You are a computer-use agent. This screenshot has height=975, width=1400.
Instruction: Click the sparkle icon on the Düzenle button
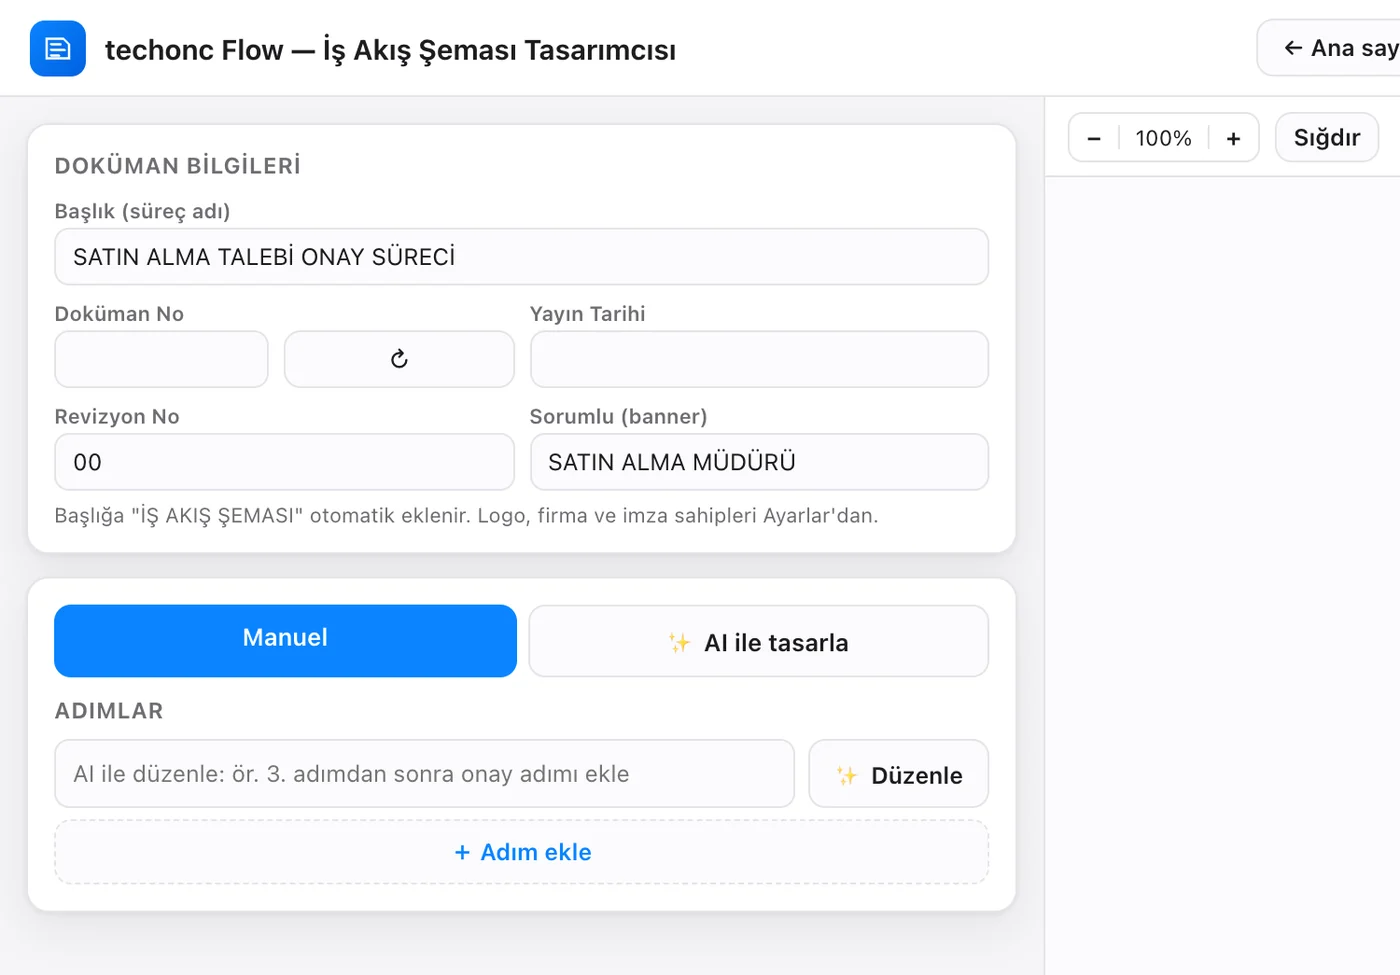[847, 775]
